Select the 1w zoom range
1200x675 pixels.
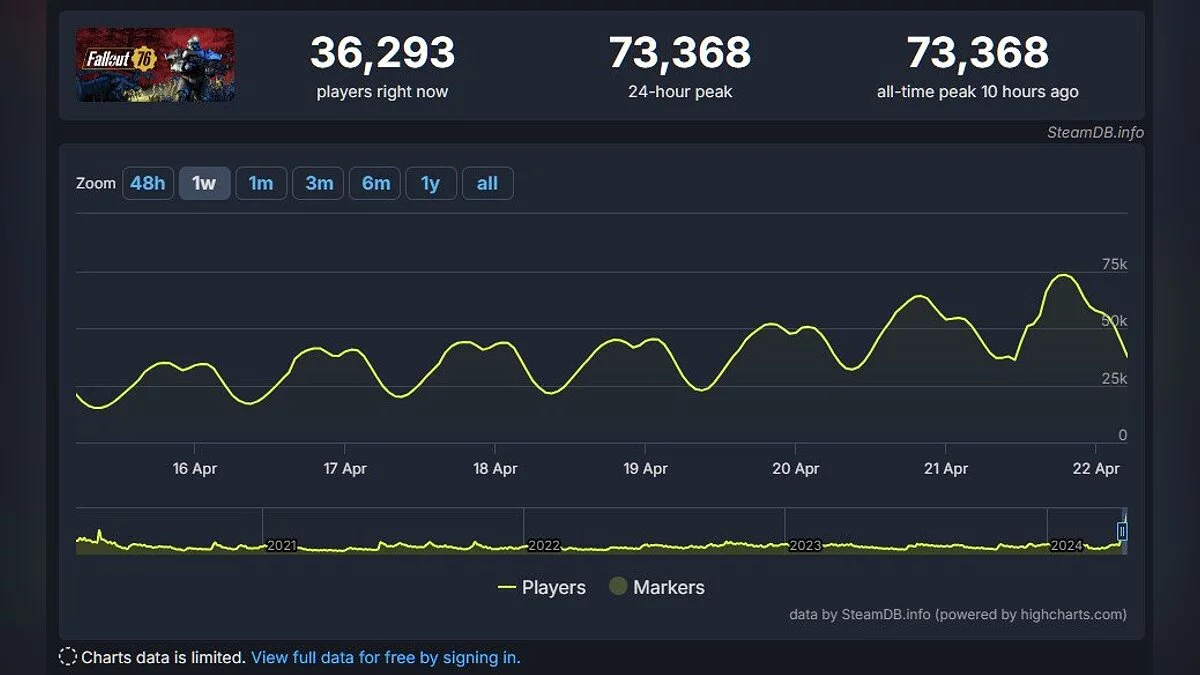pos(204,183)
